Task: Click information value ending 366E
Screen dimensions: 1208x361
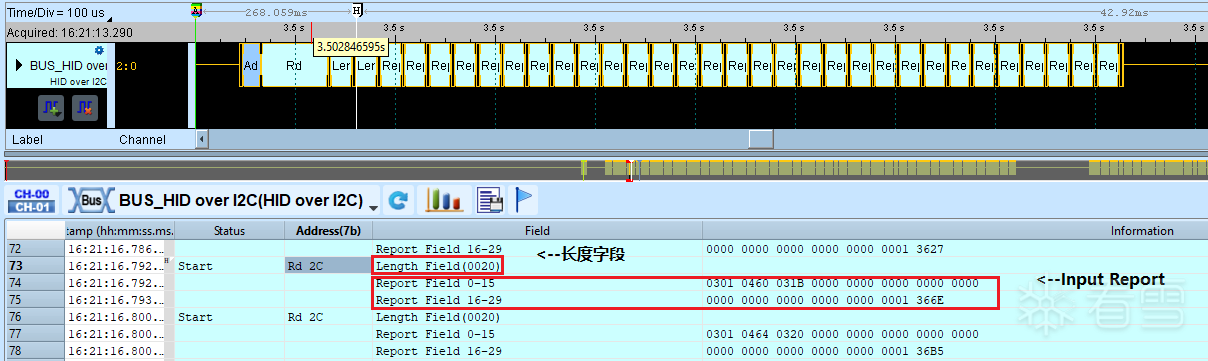Action: [x=824, y=300]
